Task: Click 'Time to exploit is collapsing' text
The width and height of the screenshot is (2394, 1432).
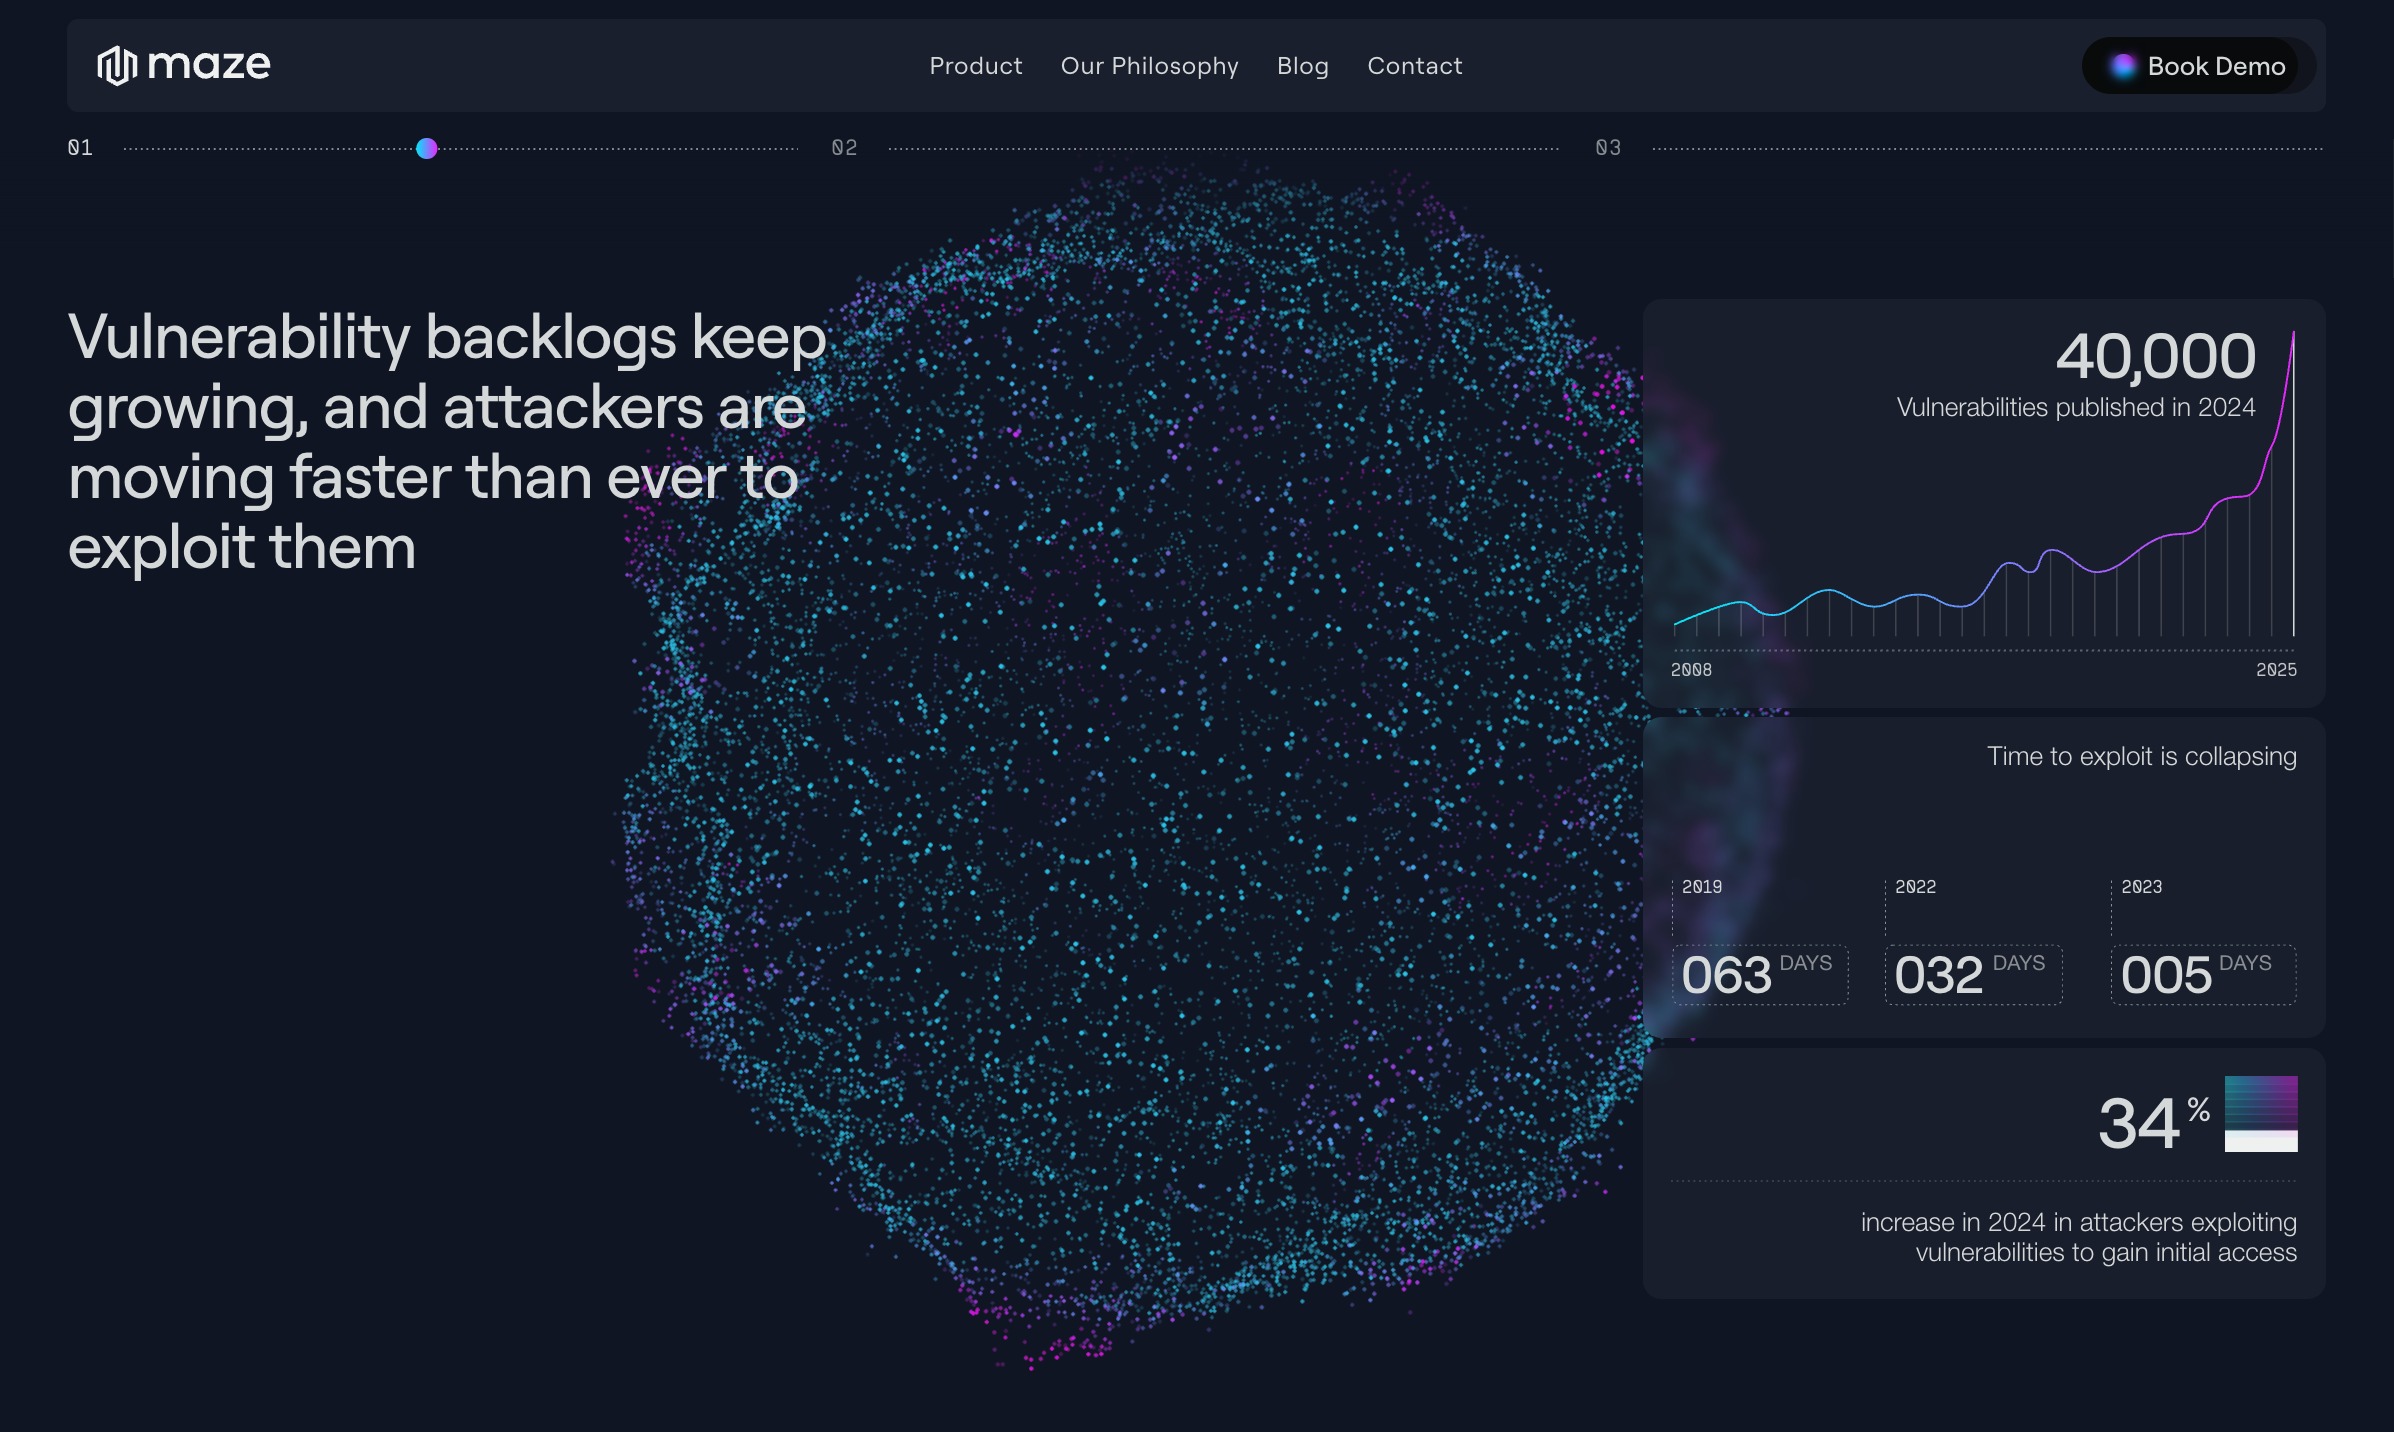Action: tap(2141, 756)
